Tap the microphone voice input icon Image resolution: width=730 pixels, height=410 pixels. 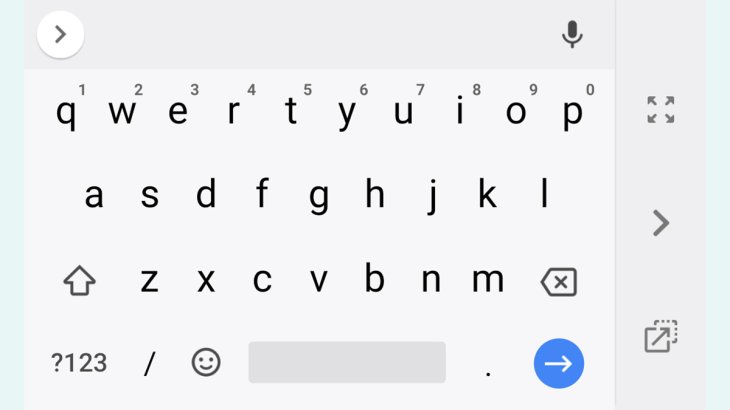[572, 34]
